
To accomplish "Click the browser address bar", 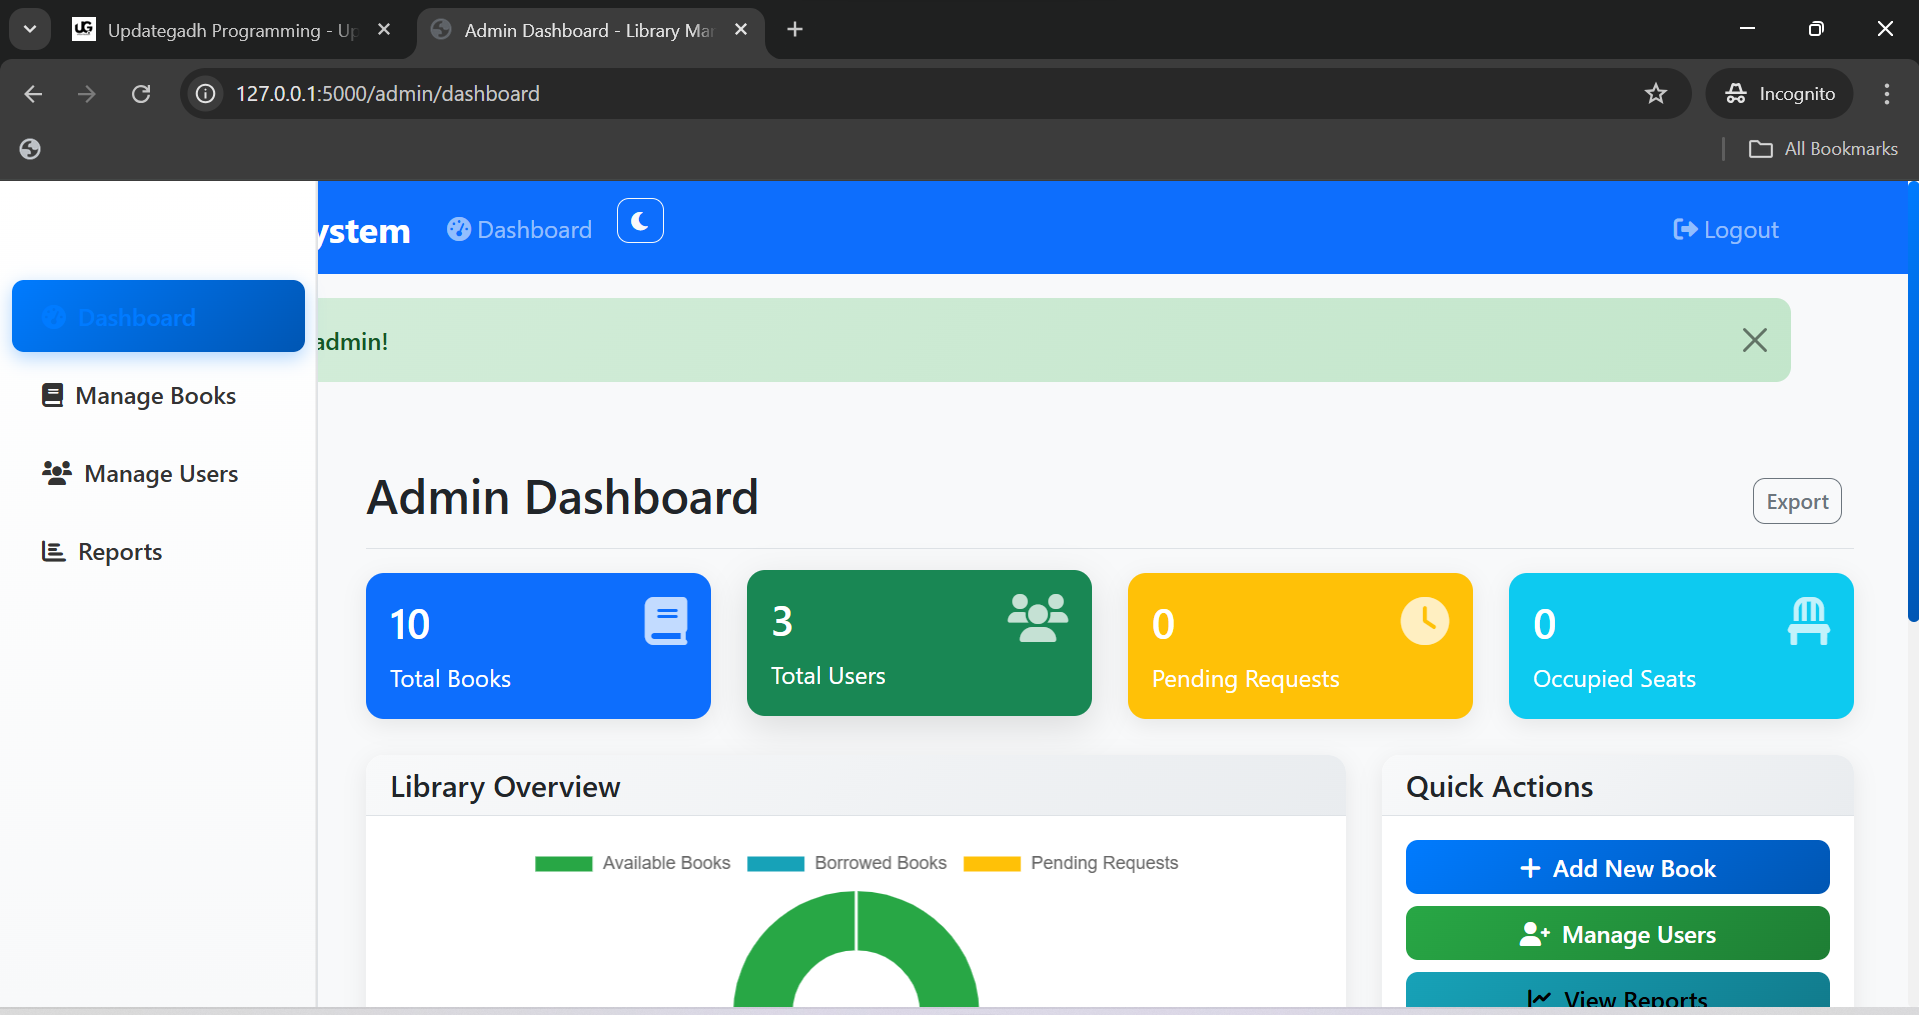I will click(935, 94).
